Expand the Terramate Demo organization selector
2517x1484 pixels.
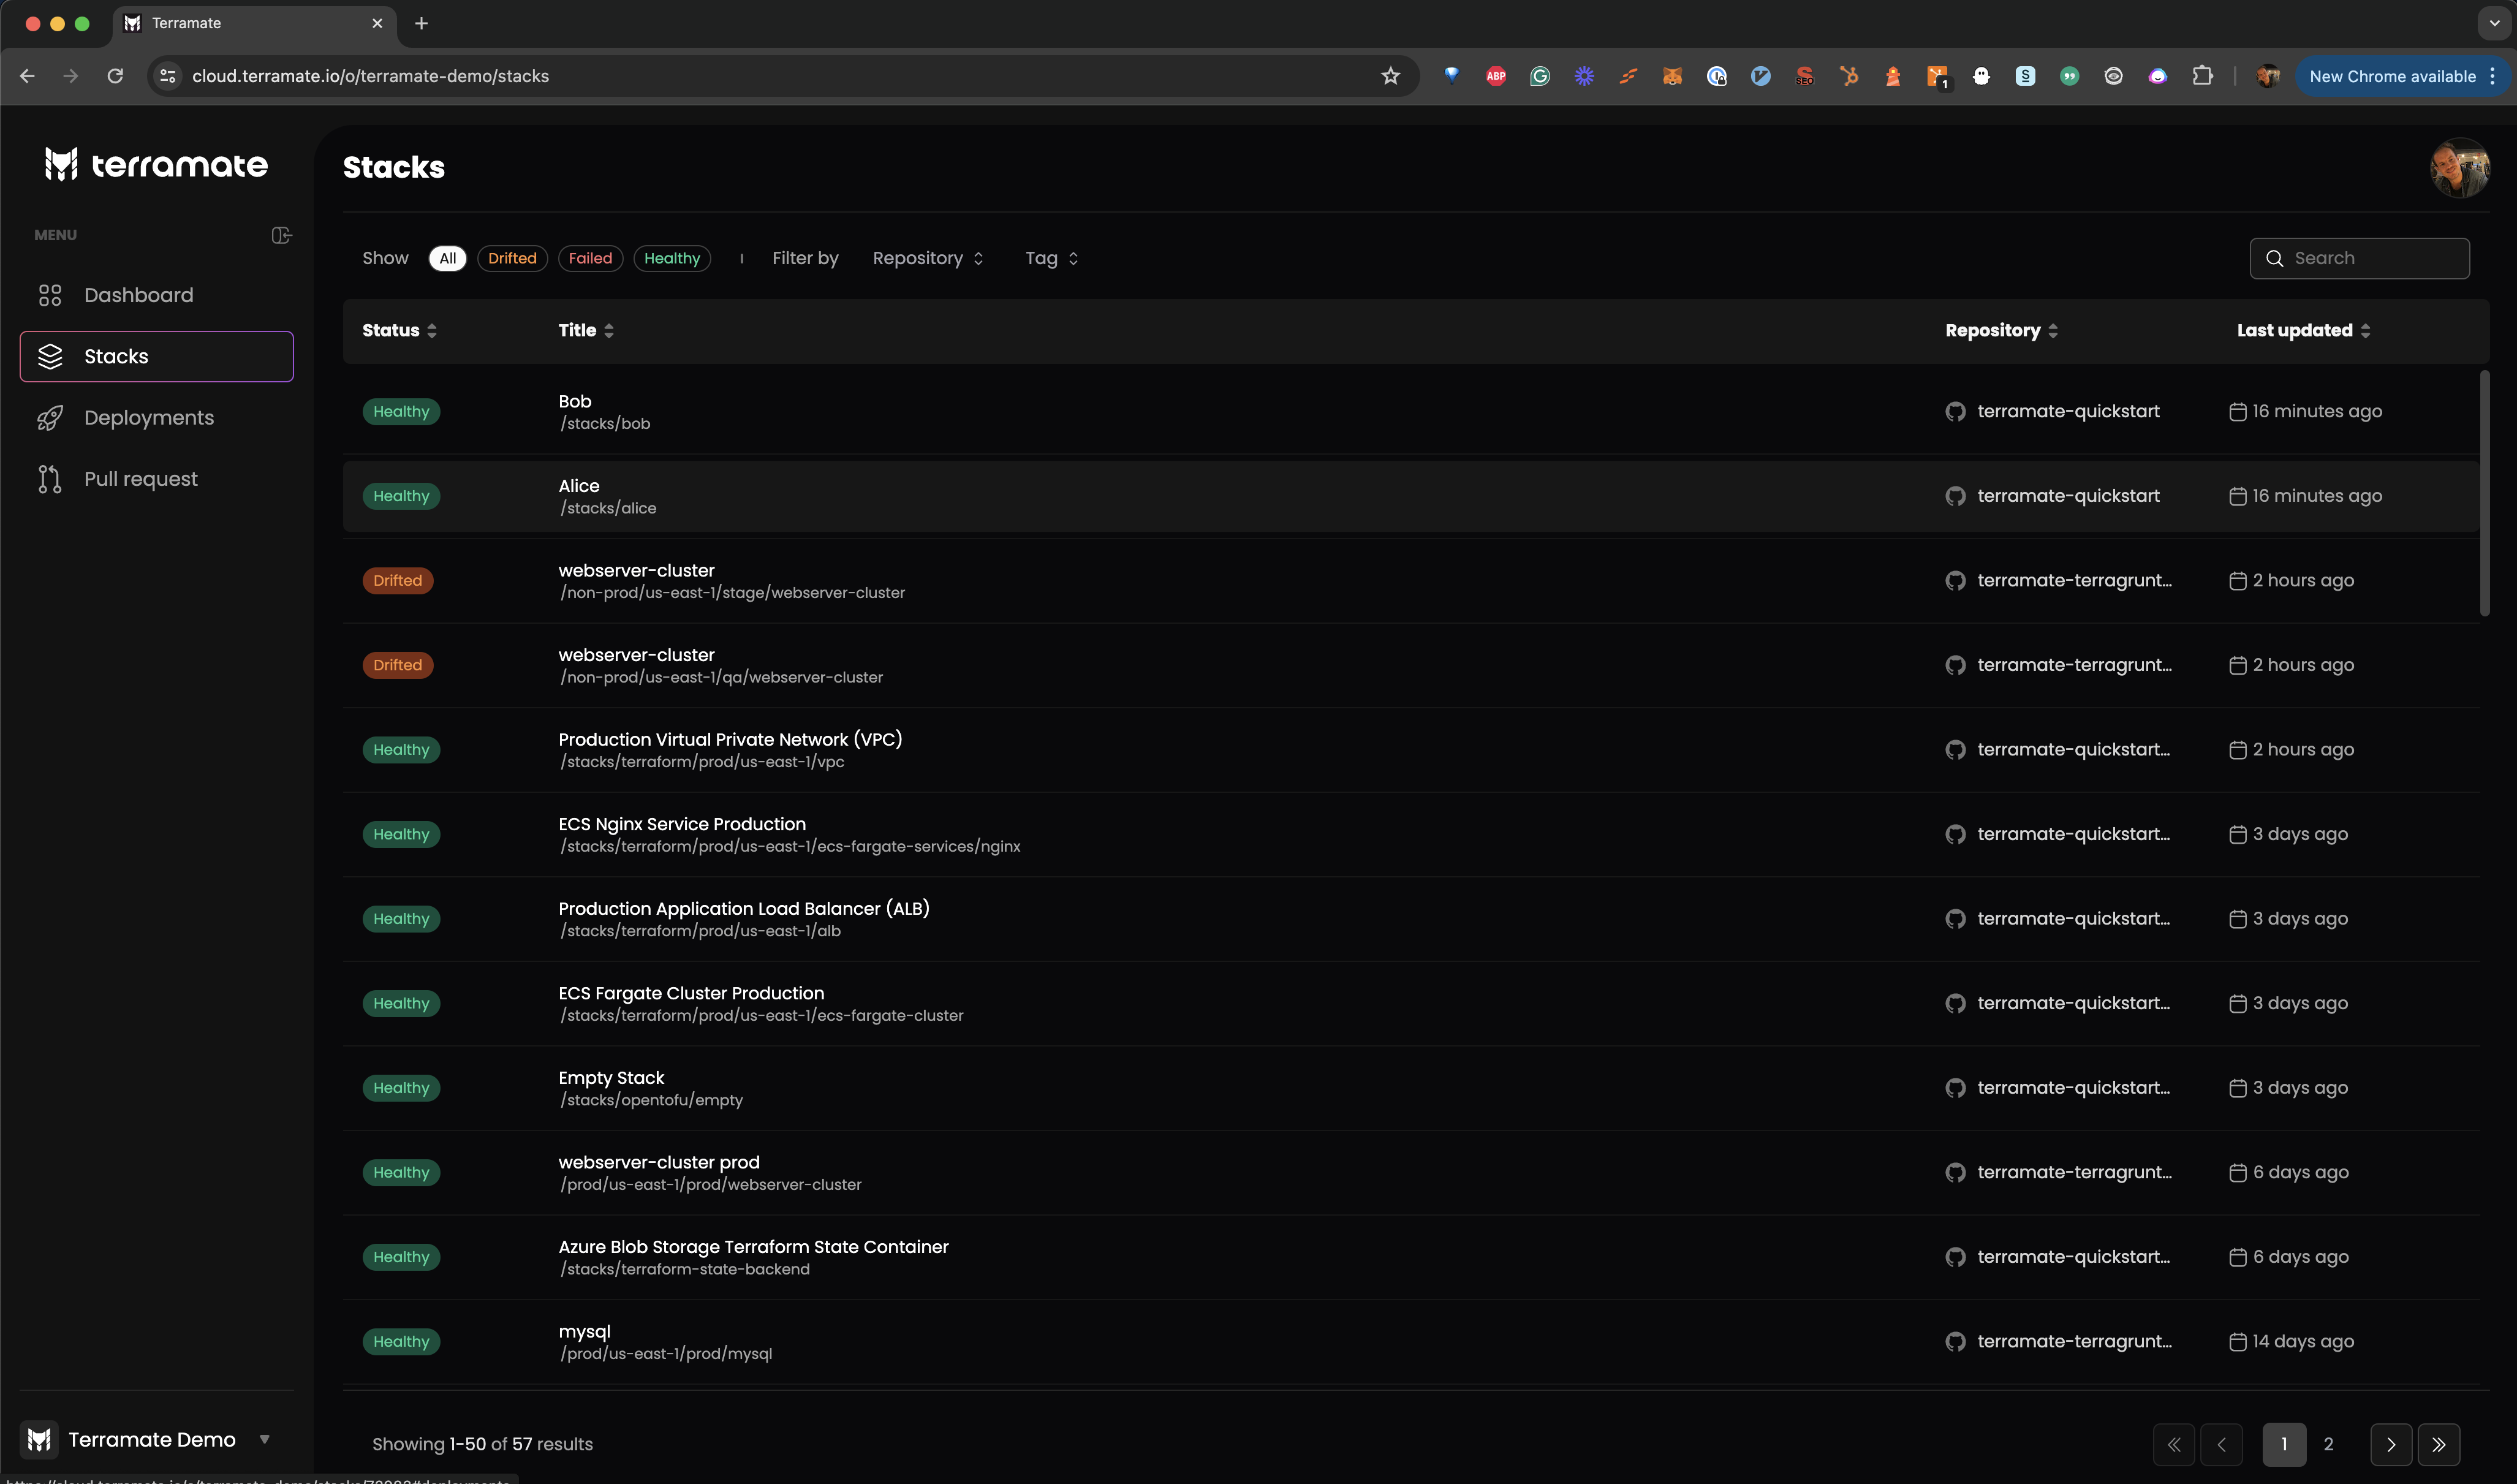[265, 1440]
